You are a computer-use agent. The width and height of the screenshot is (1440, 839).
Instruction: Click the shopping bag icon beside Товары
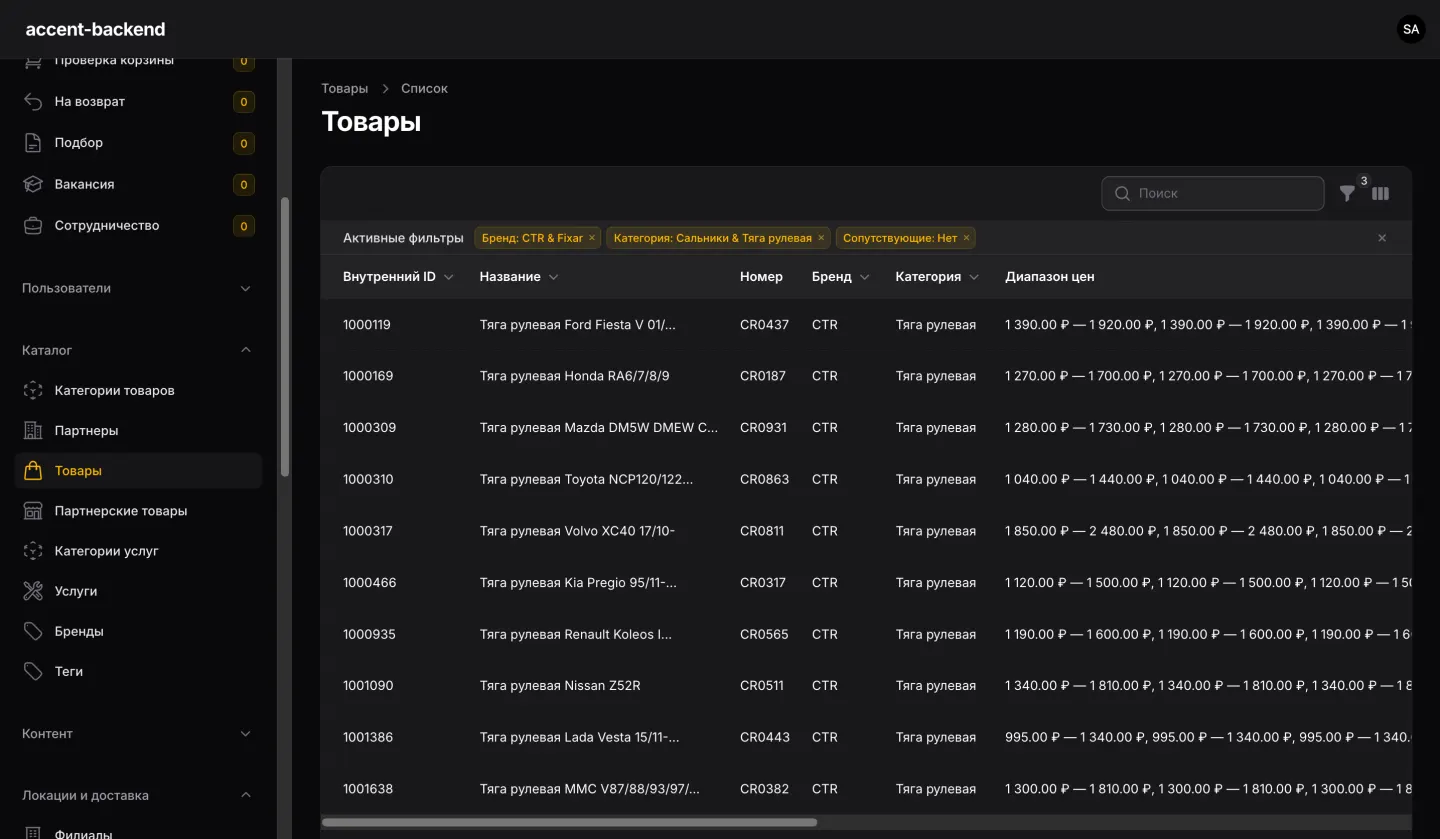(x=33, y=470)
